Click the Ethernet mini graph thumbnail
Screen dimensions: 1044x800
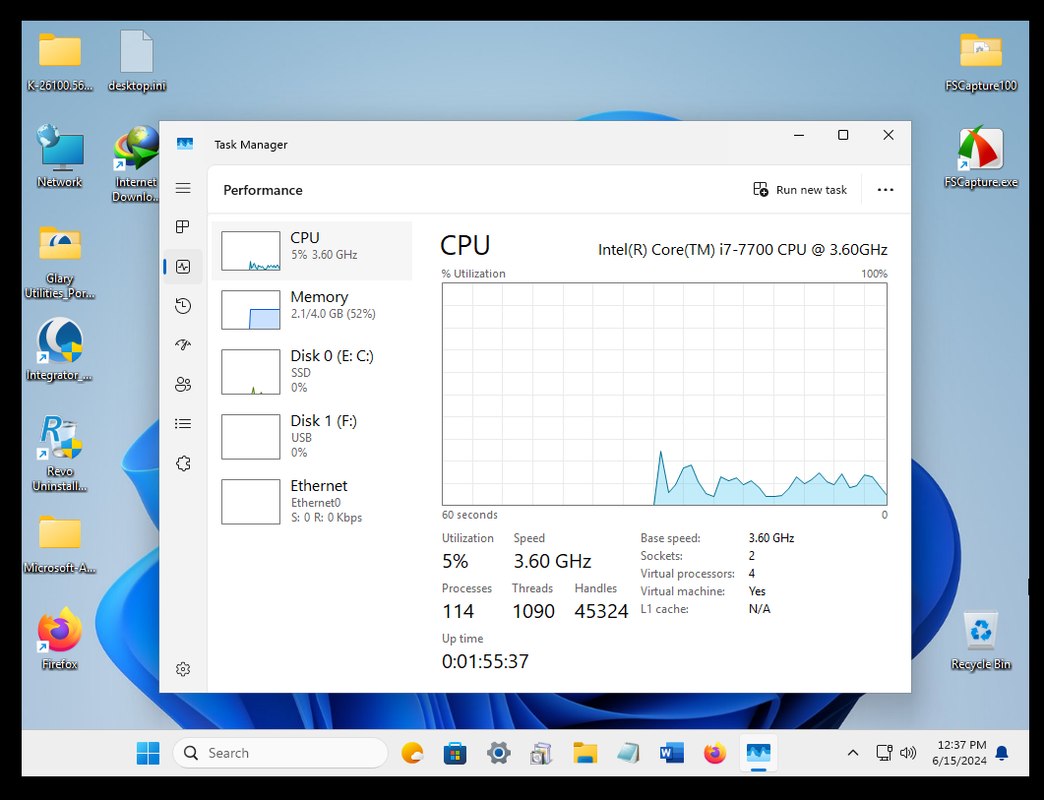(x=250, y=501)
